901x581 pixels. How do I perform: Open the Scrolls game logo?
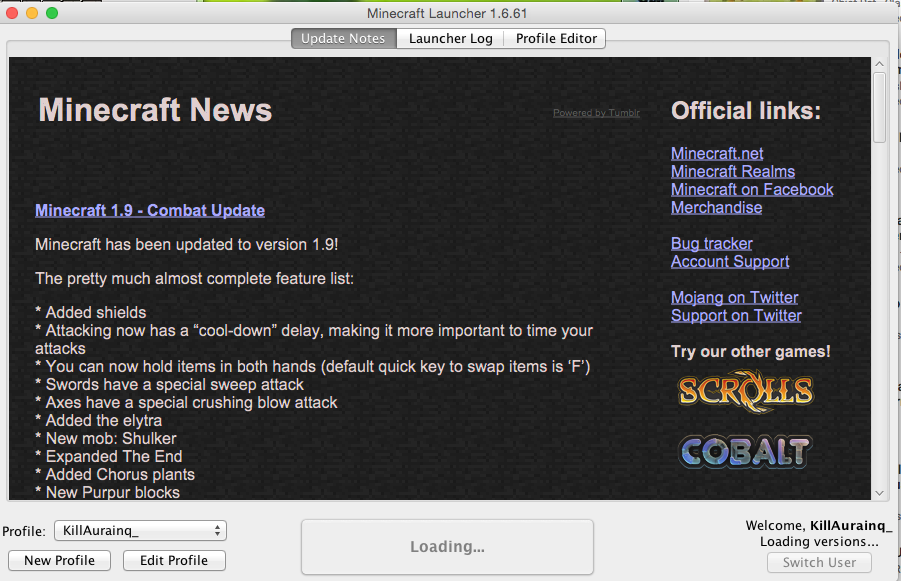(x=746, y=392)
